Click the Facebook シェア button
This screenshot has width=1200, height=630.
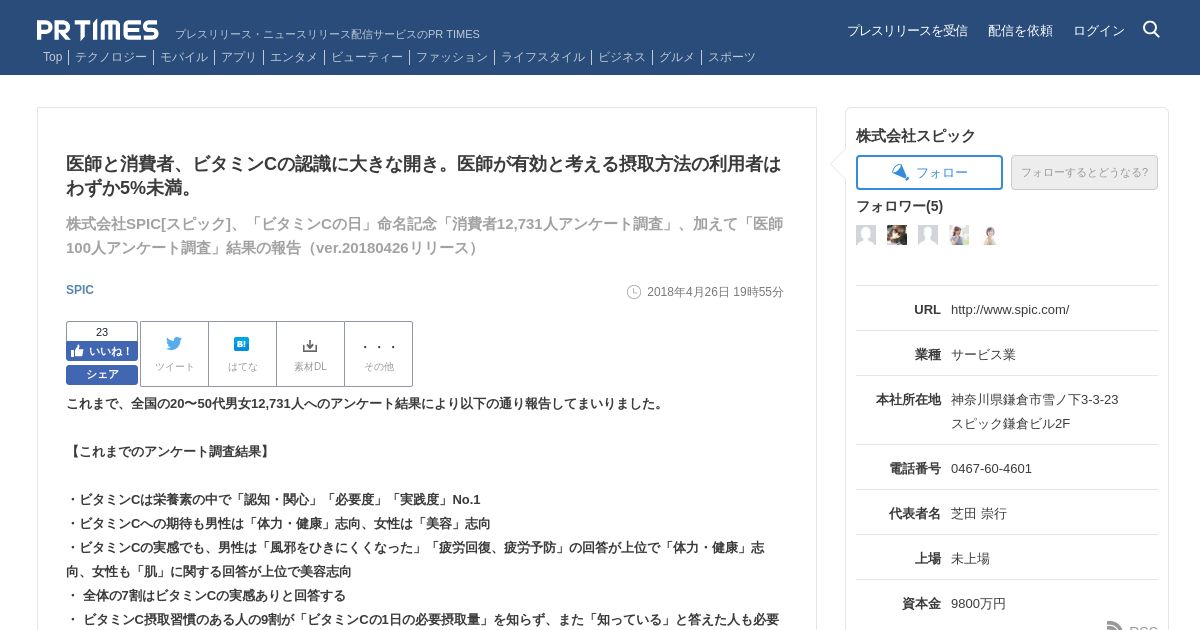pyautogui.click(x=102, y=375)
